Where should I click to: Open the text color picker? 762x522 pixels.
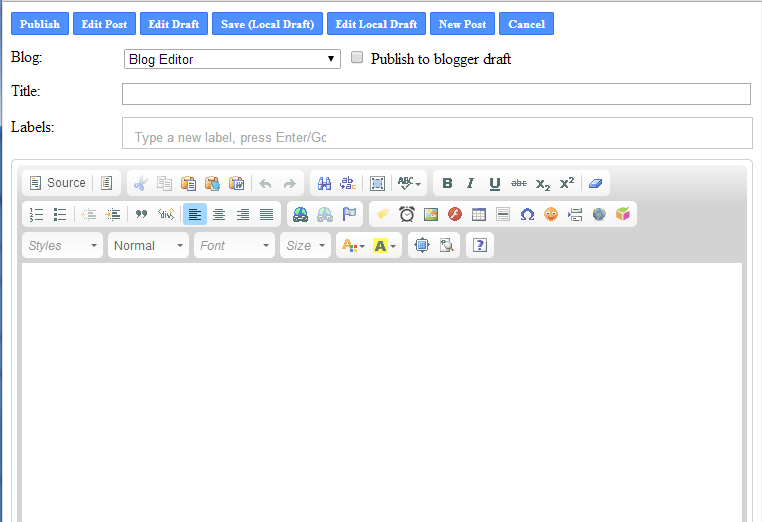click(x=353, y=245)
